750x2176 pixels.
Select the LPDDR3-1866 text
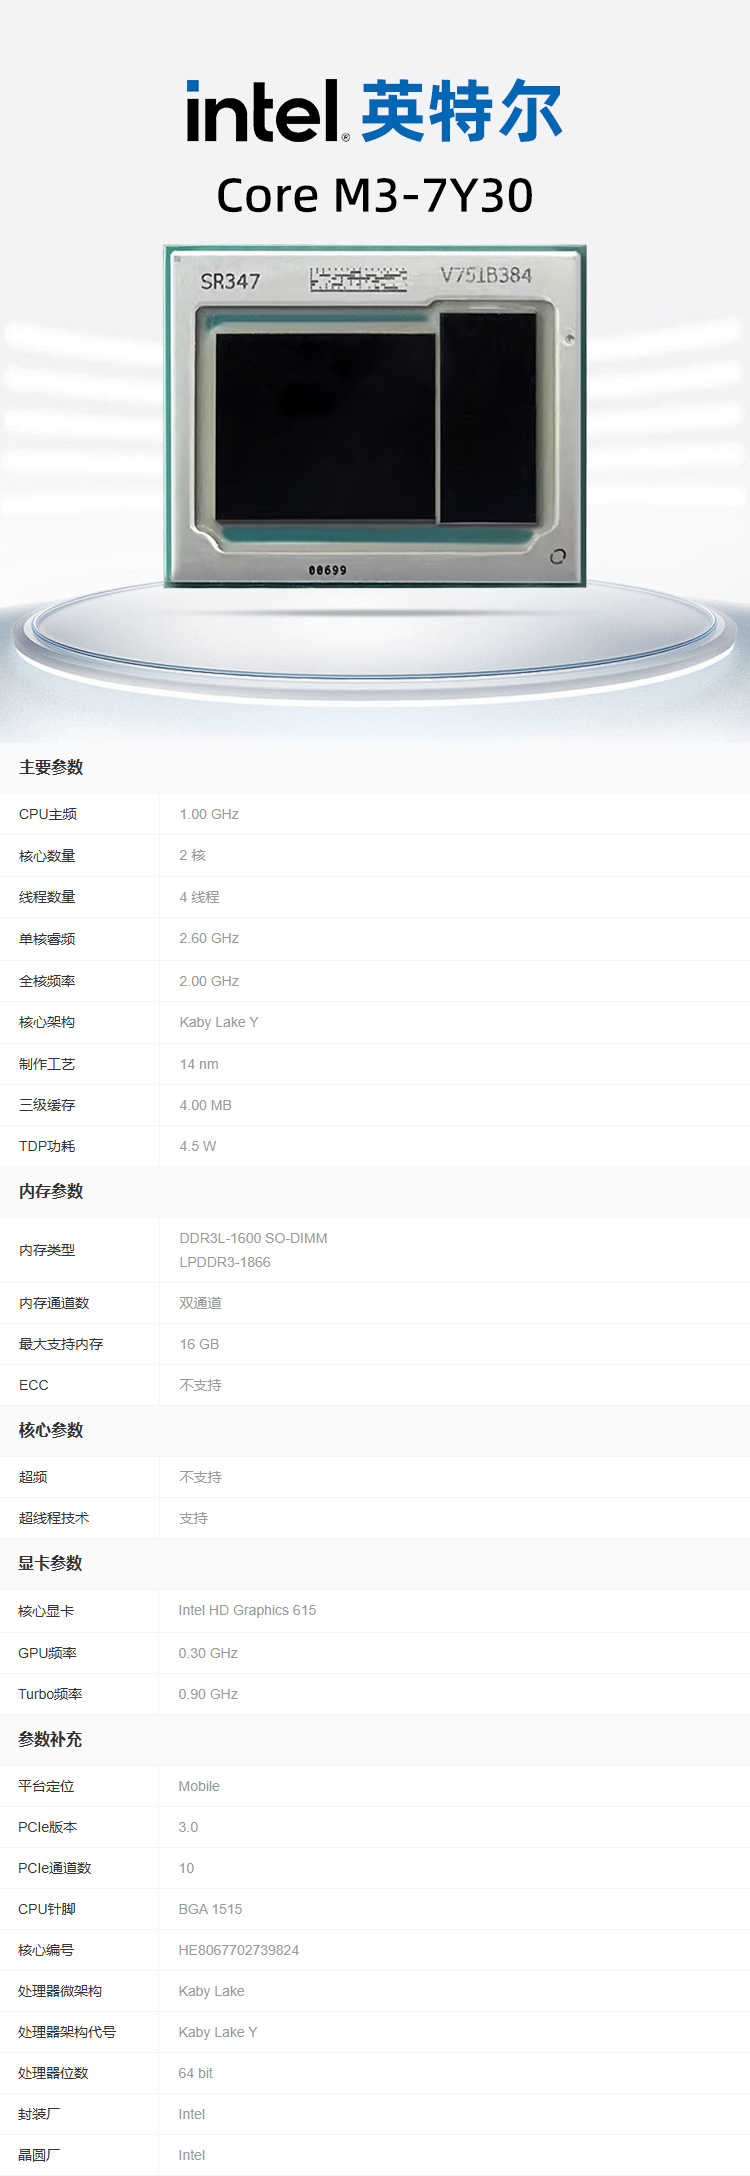(x=225, y=1262)
